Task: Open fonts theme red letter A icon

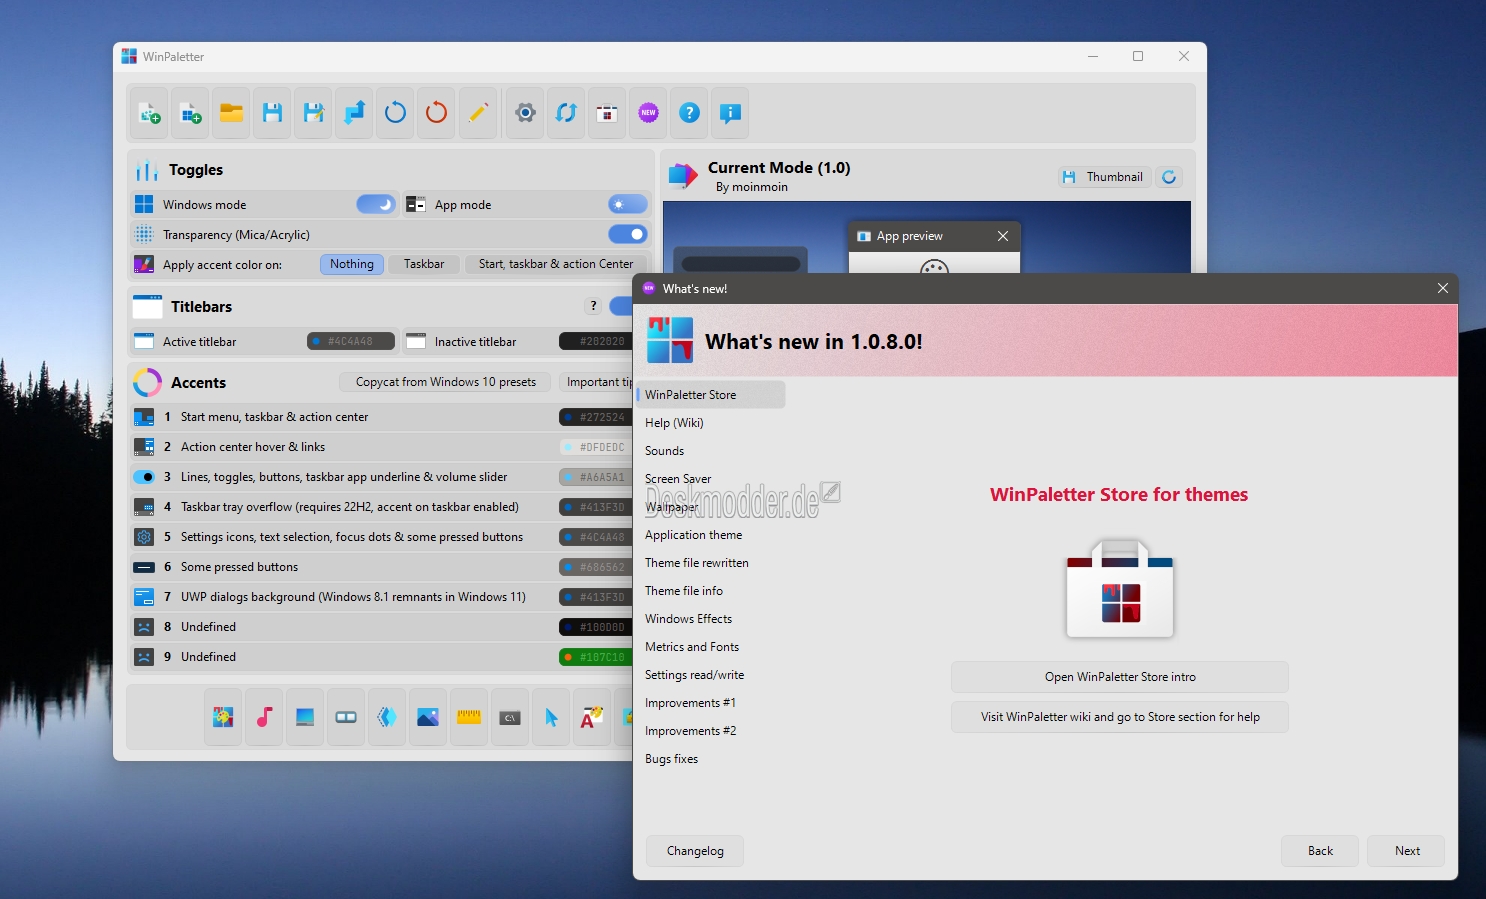Action: click(x=592, y=717)
